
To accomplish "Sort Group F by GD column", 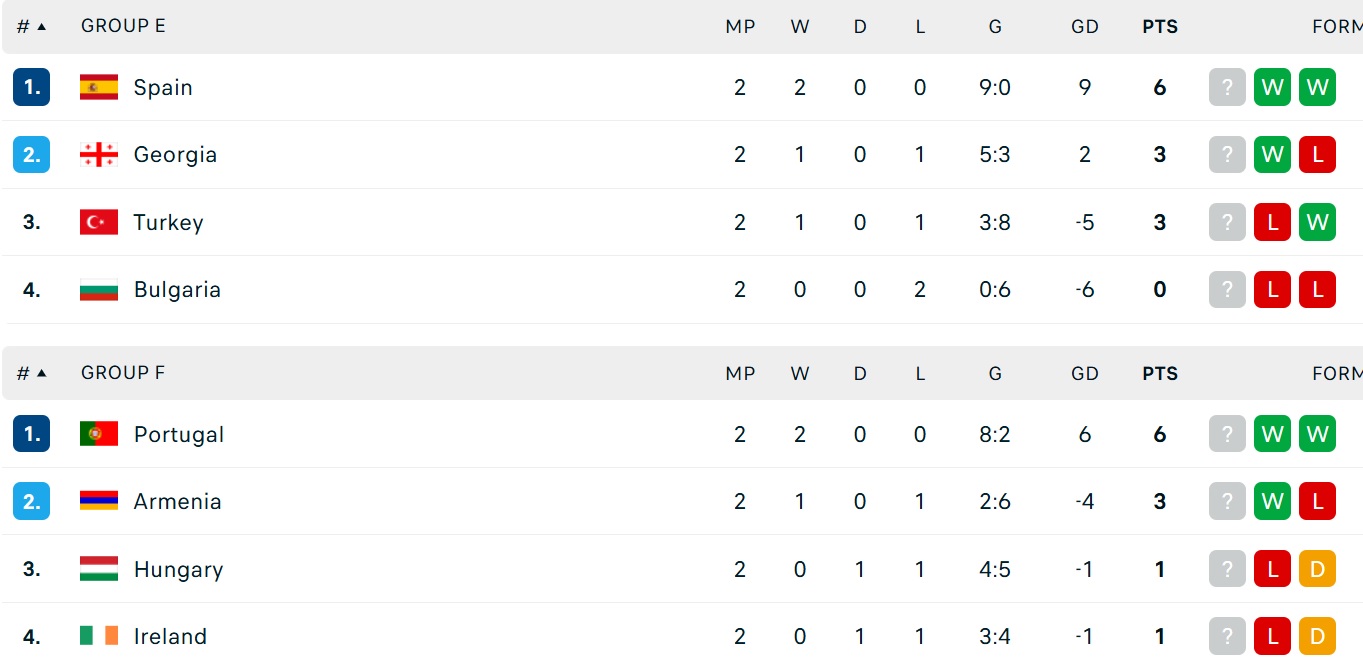I will coord(1085,373).
